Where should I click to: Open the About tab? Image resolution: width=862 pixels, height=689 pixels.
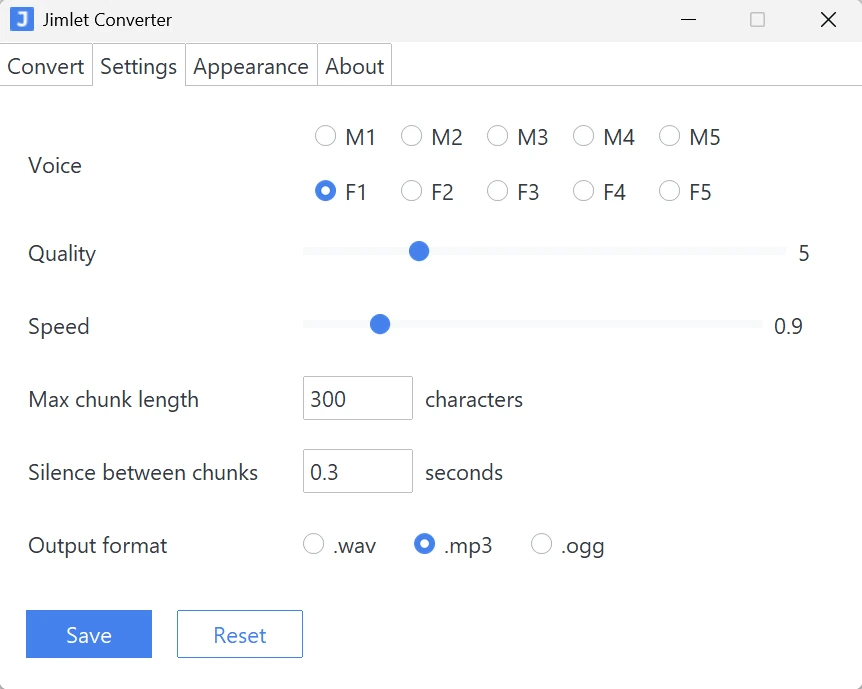pos(354,66)
